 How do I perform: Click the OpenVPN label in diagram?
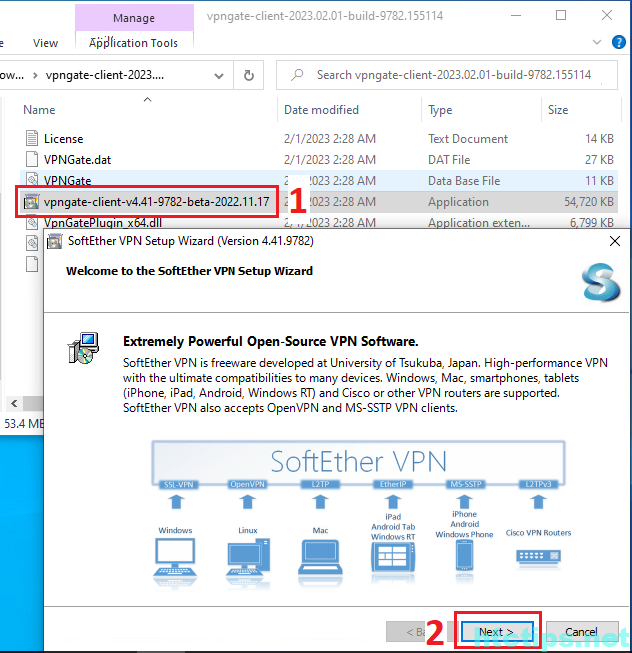coord(248,484)
